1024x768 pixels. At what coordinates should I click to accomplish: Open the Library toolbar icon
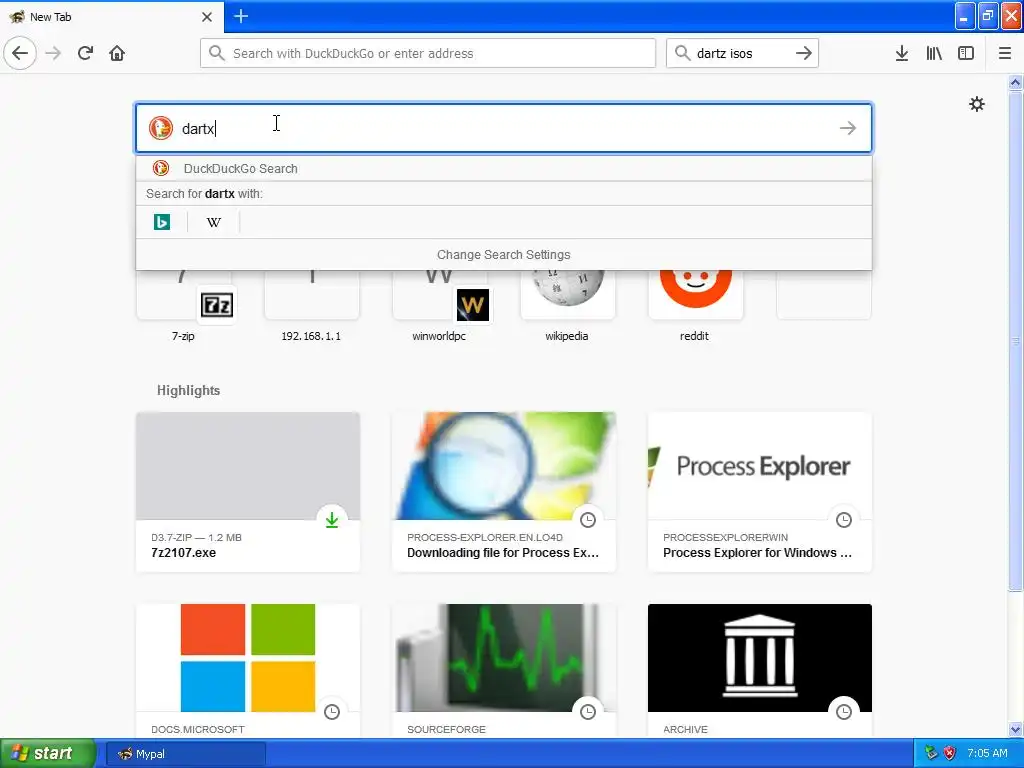(934, 53)
